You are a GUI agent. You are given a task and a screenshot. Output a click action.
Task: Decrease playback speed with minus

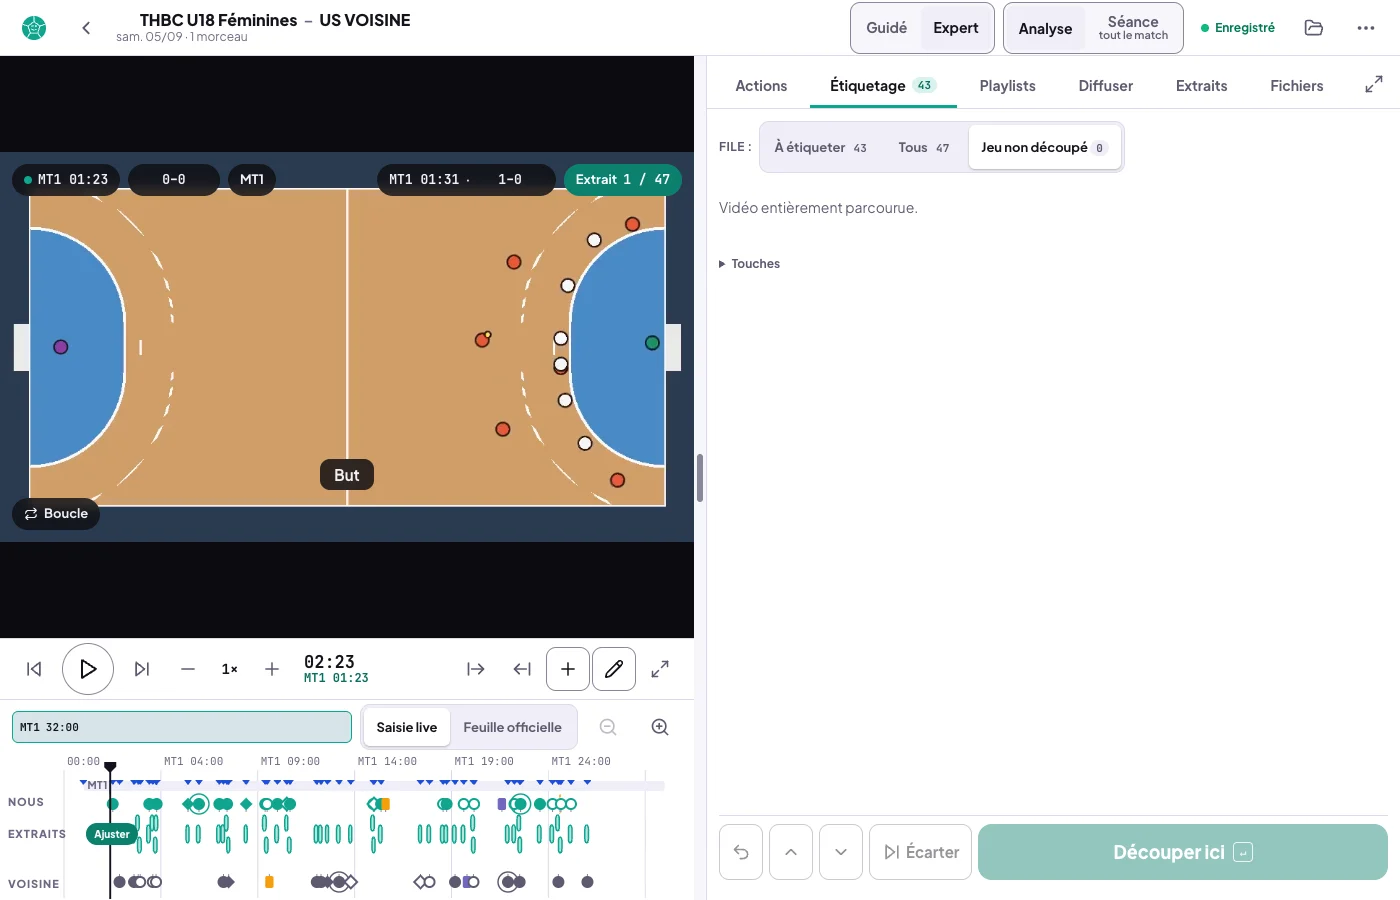tap(188, 669)
